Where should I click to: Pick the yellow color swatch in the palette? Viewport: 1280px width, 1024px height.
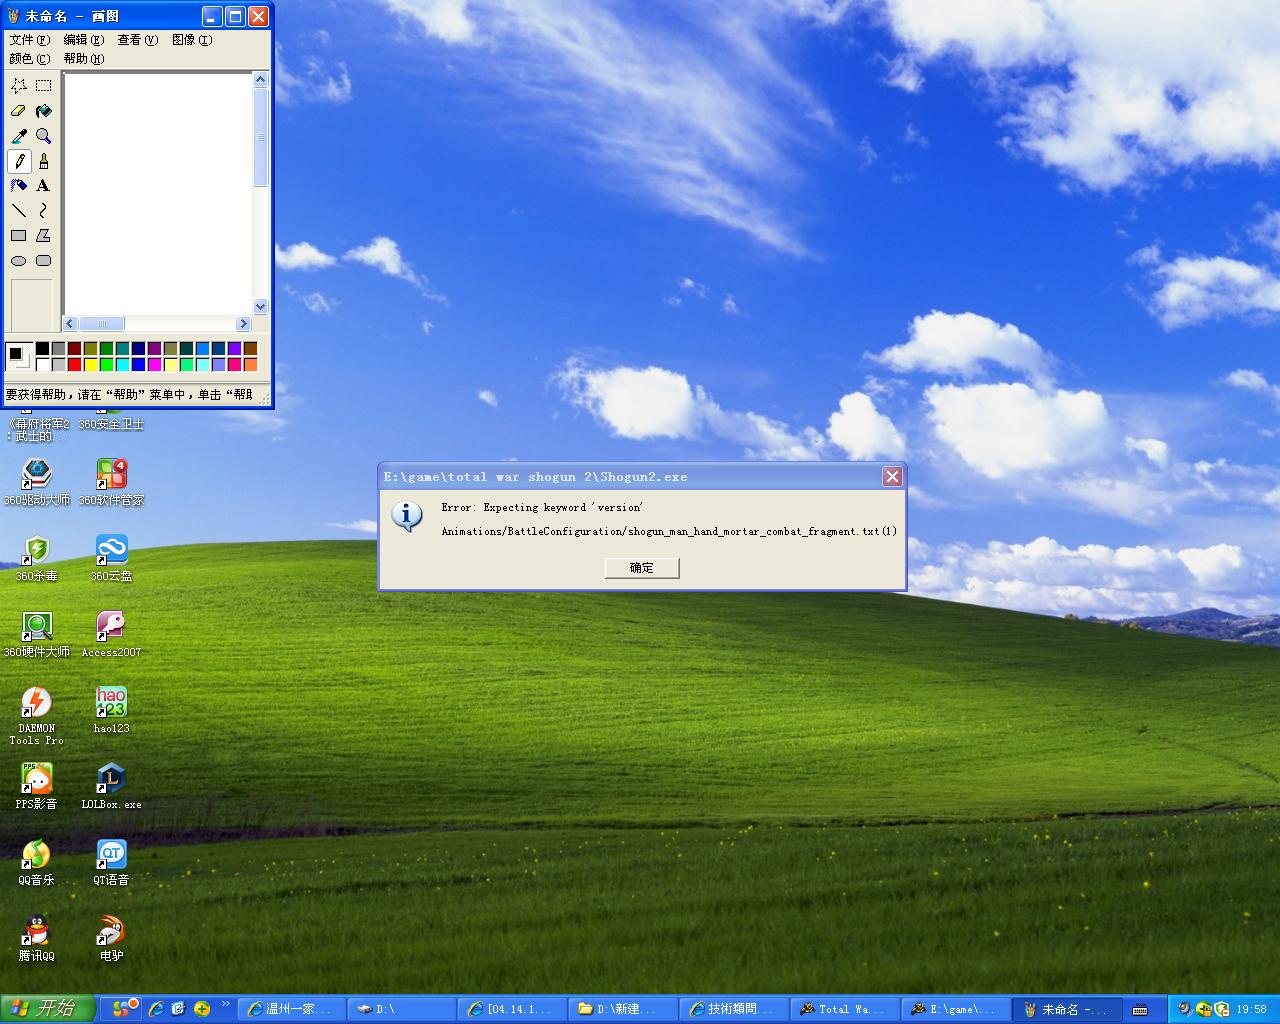(x=90, y=364)
